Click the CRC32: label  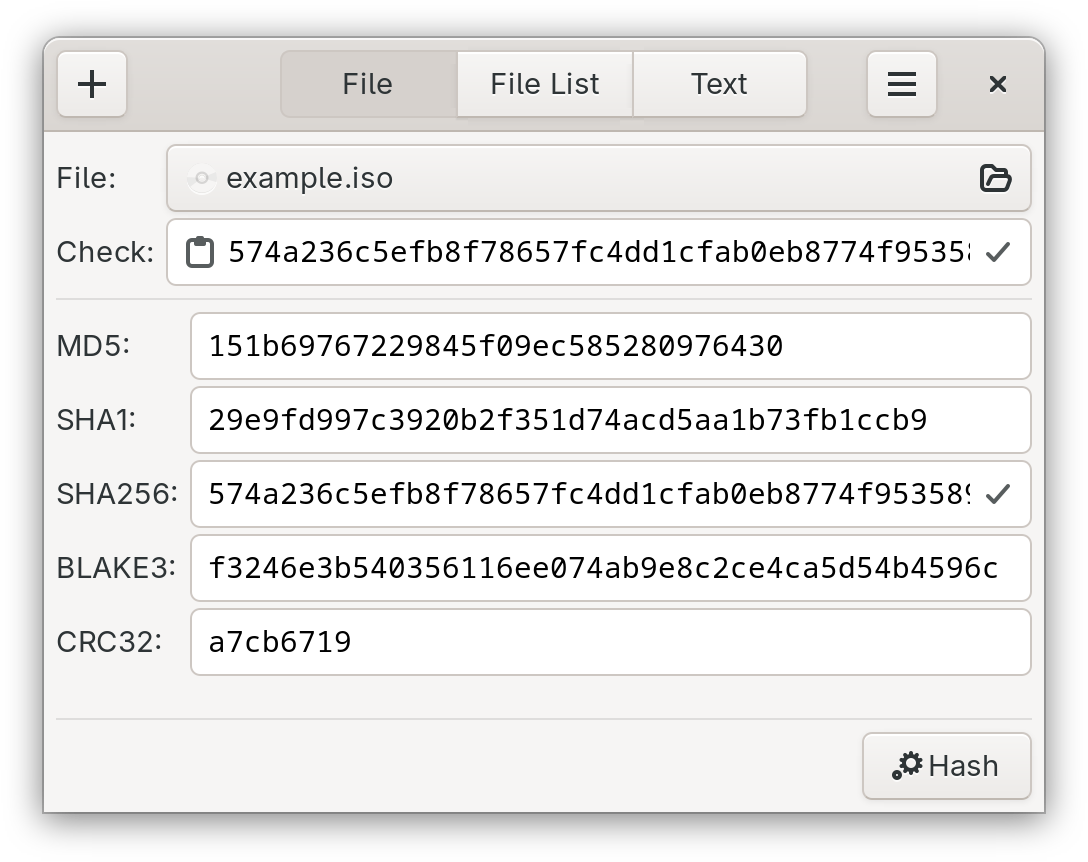click(x=109, y=642)
